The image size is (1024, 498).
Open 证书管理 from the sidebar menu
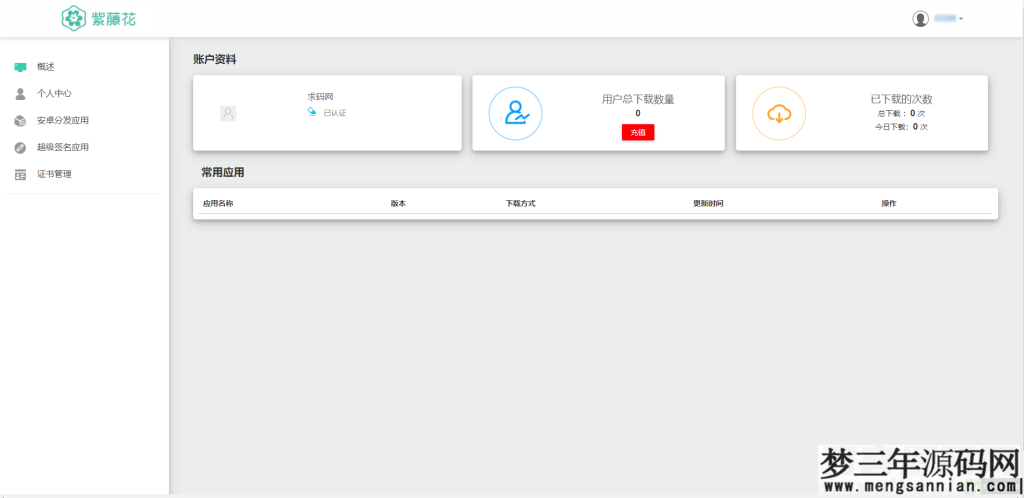point(54,175)
